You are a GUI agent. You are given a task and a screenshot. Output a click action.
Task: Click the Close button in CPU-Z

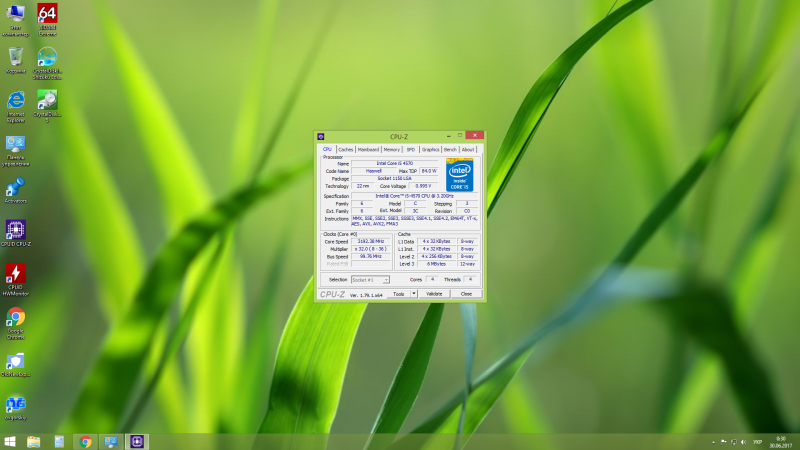[466, 294]
